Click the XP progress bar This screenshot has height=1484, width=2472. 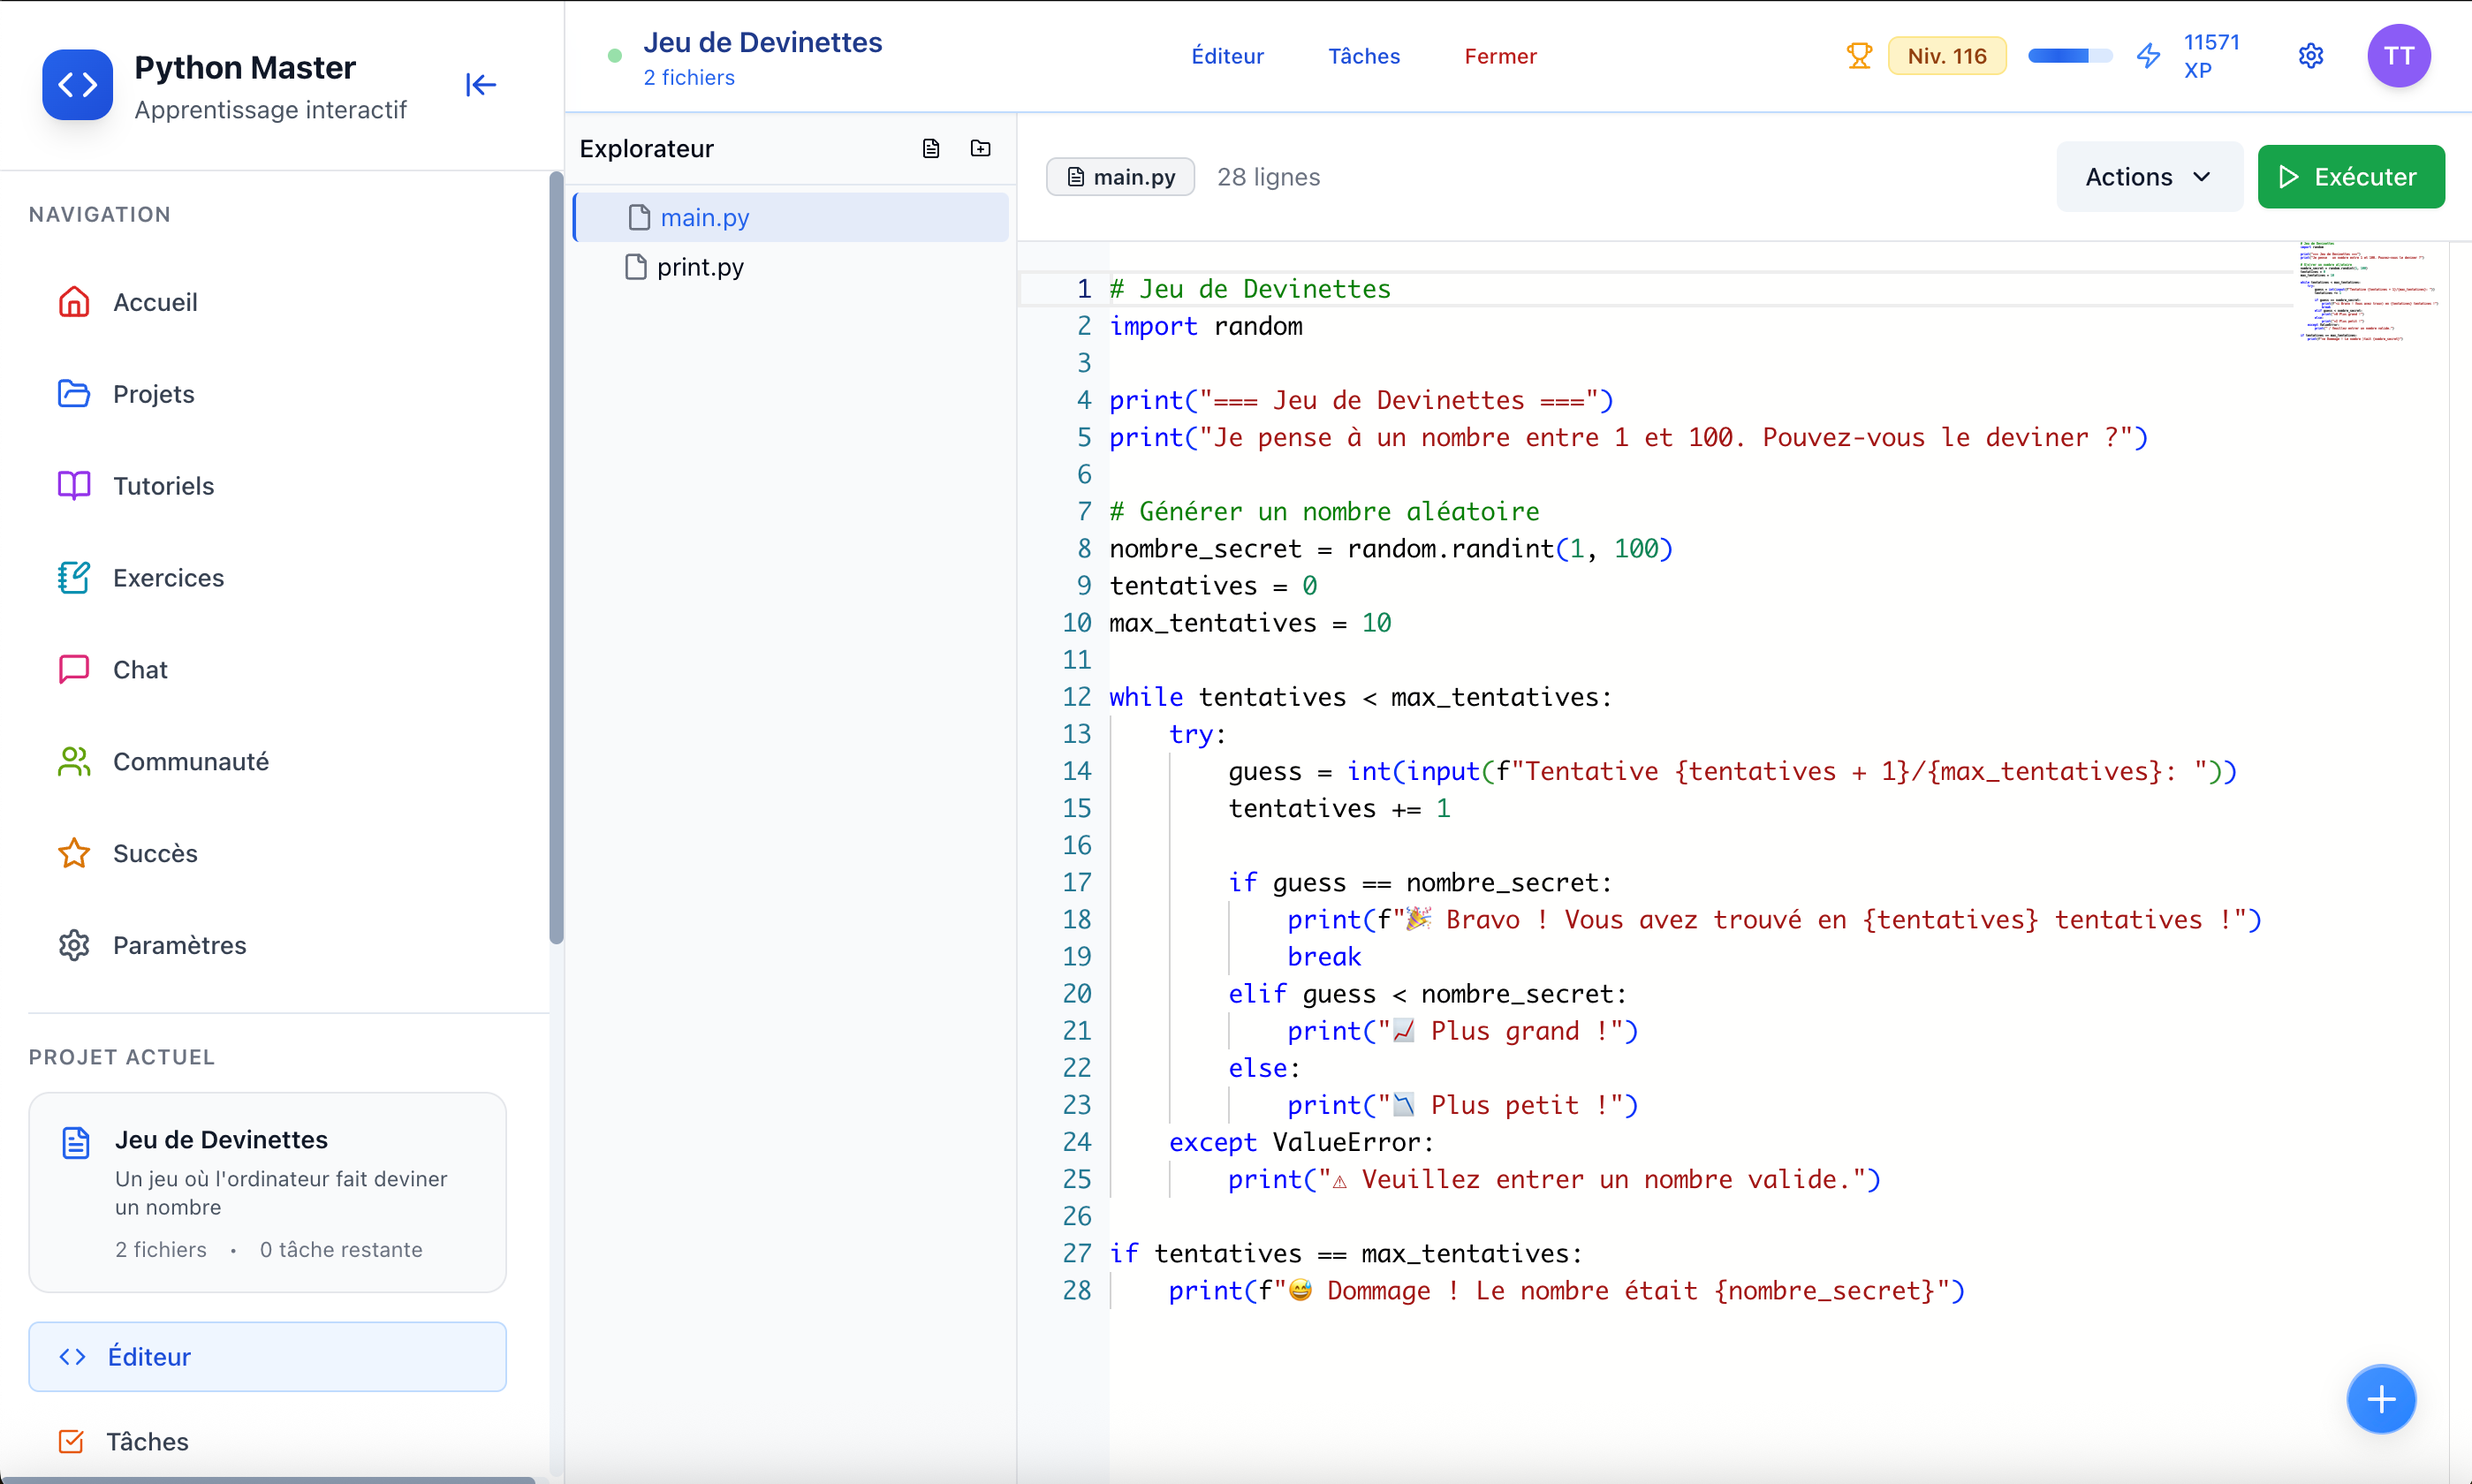(x=2069, y=56)
